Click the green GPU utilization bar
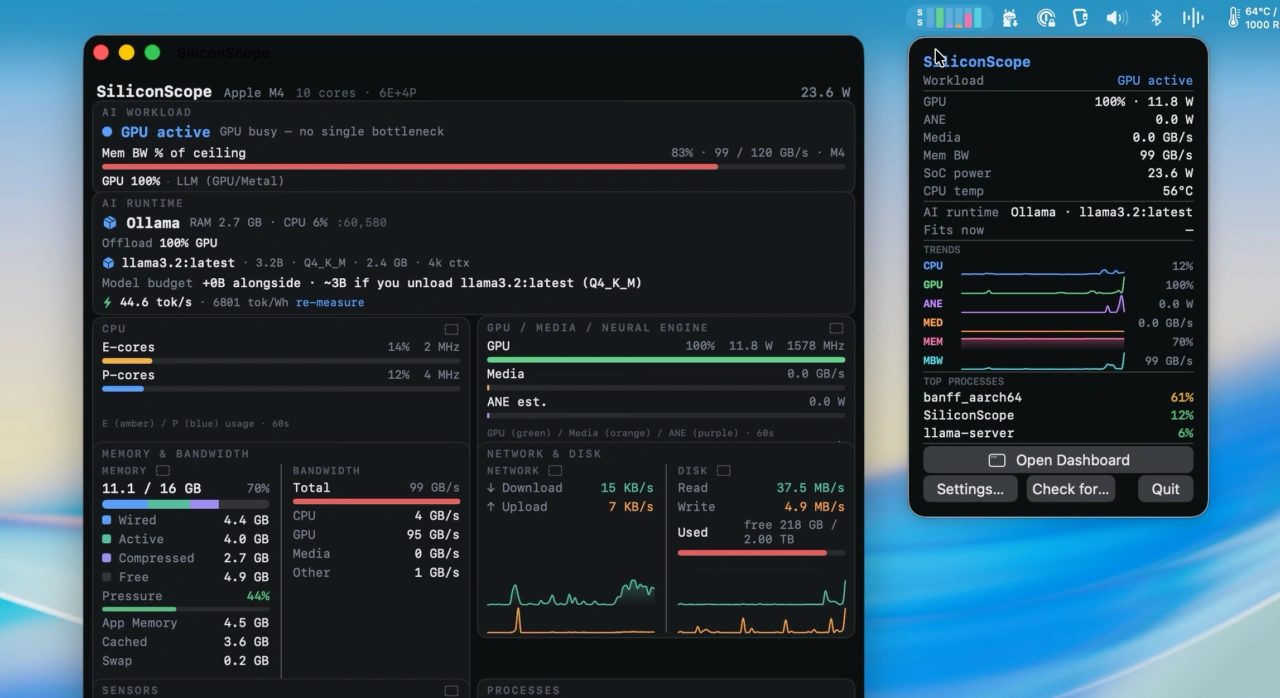 click(666, 360)
